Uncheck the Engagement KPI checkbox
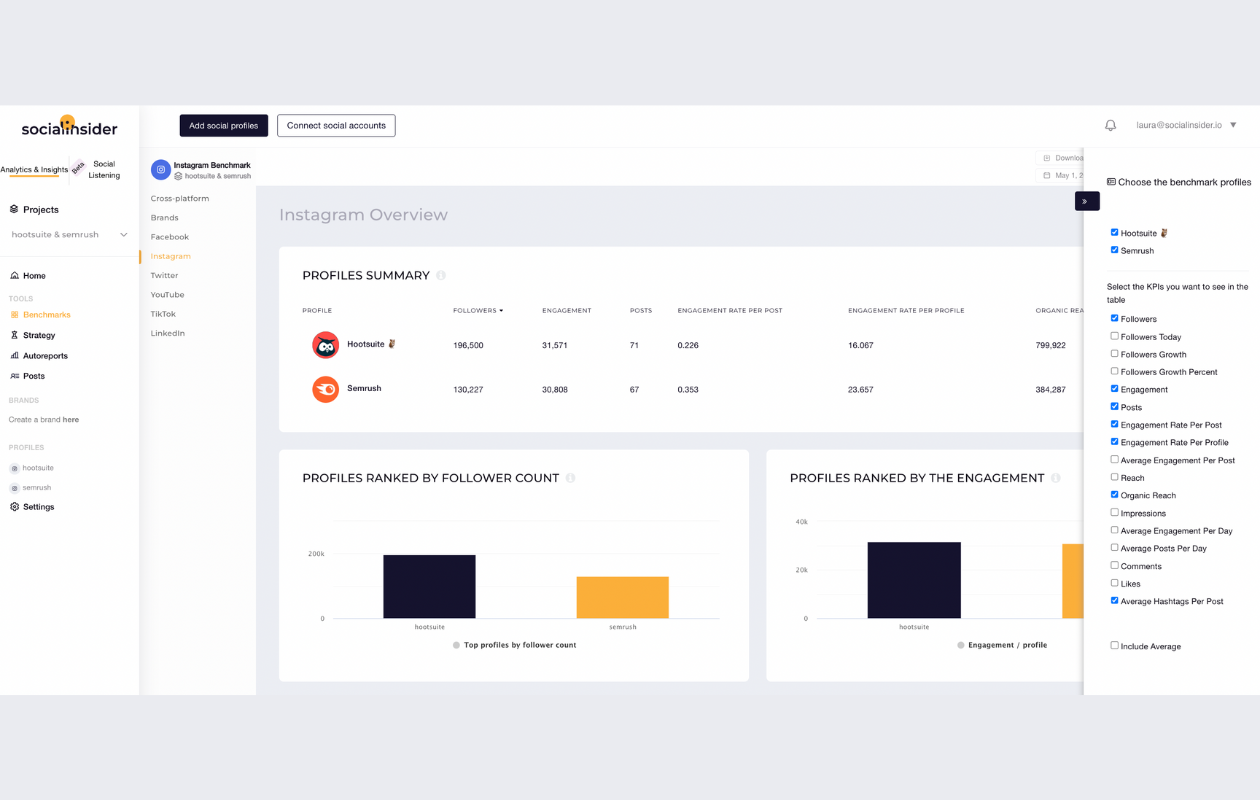This screenshot has width=1260, height=800. click(x=1115, y=389)
